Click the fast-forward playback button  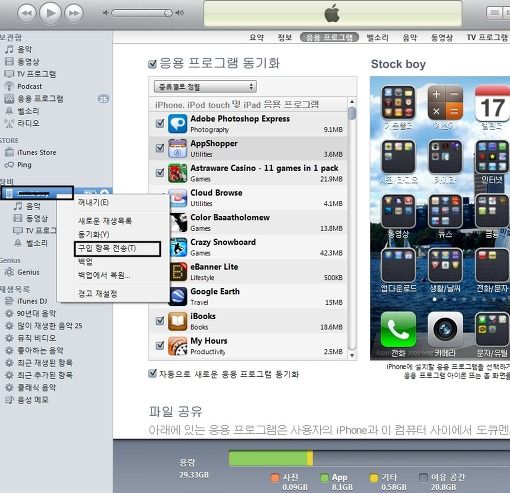[74, 13]
